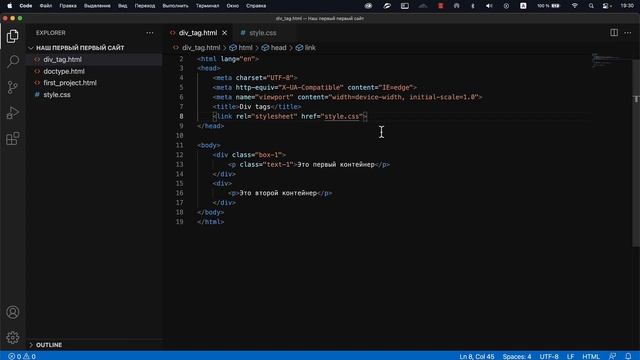The width and height of the screenshot is (640, 360).
Task: Click the Wi-Fi icon in menu bar
Action: 574,6
